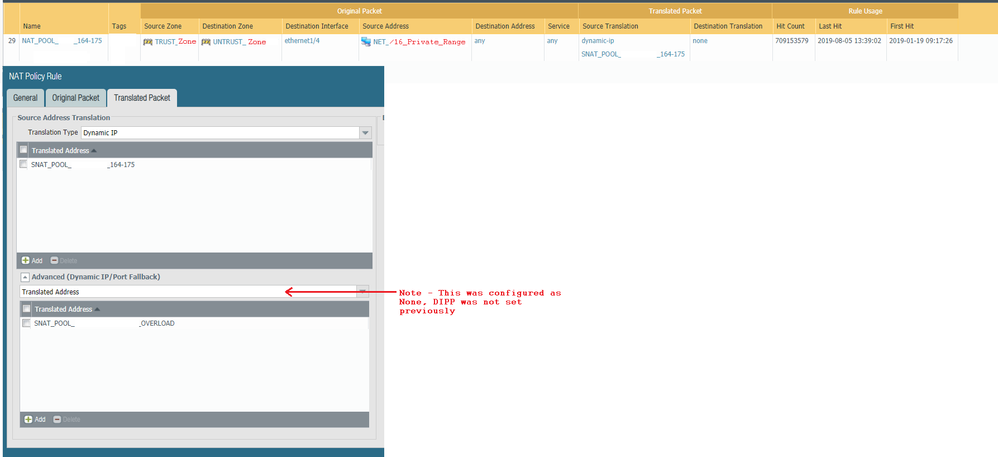Switch to the Original Packet tab

[x=75, y=98]
